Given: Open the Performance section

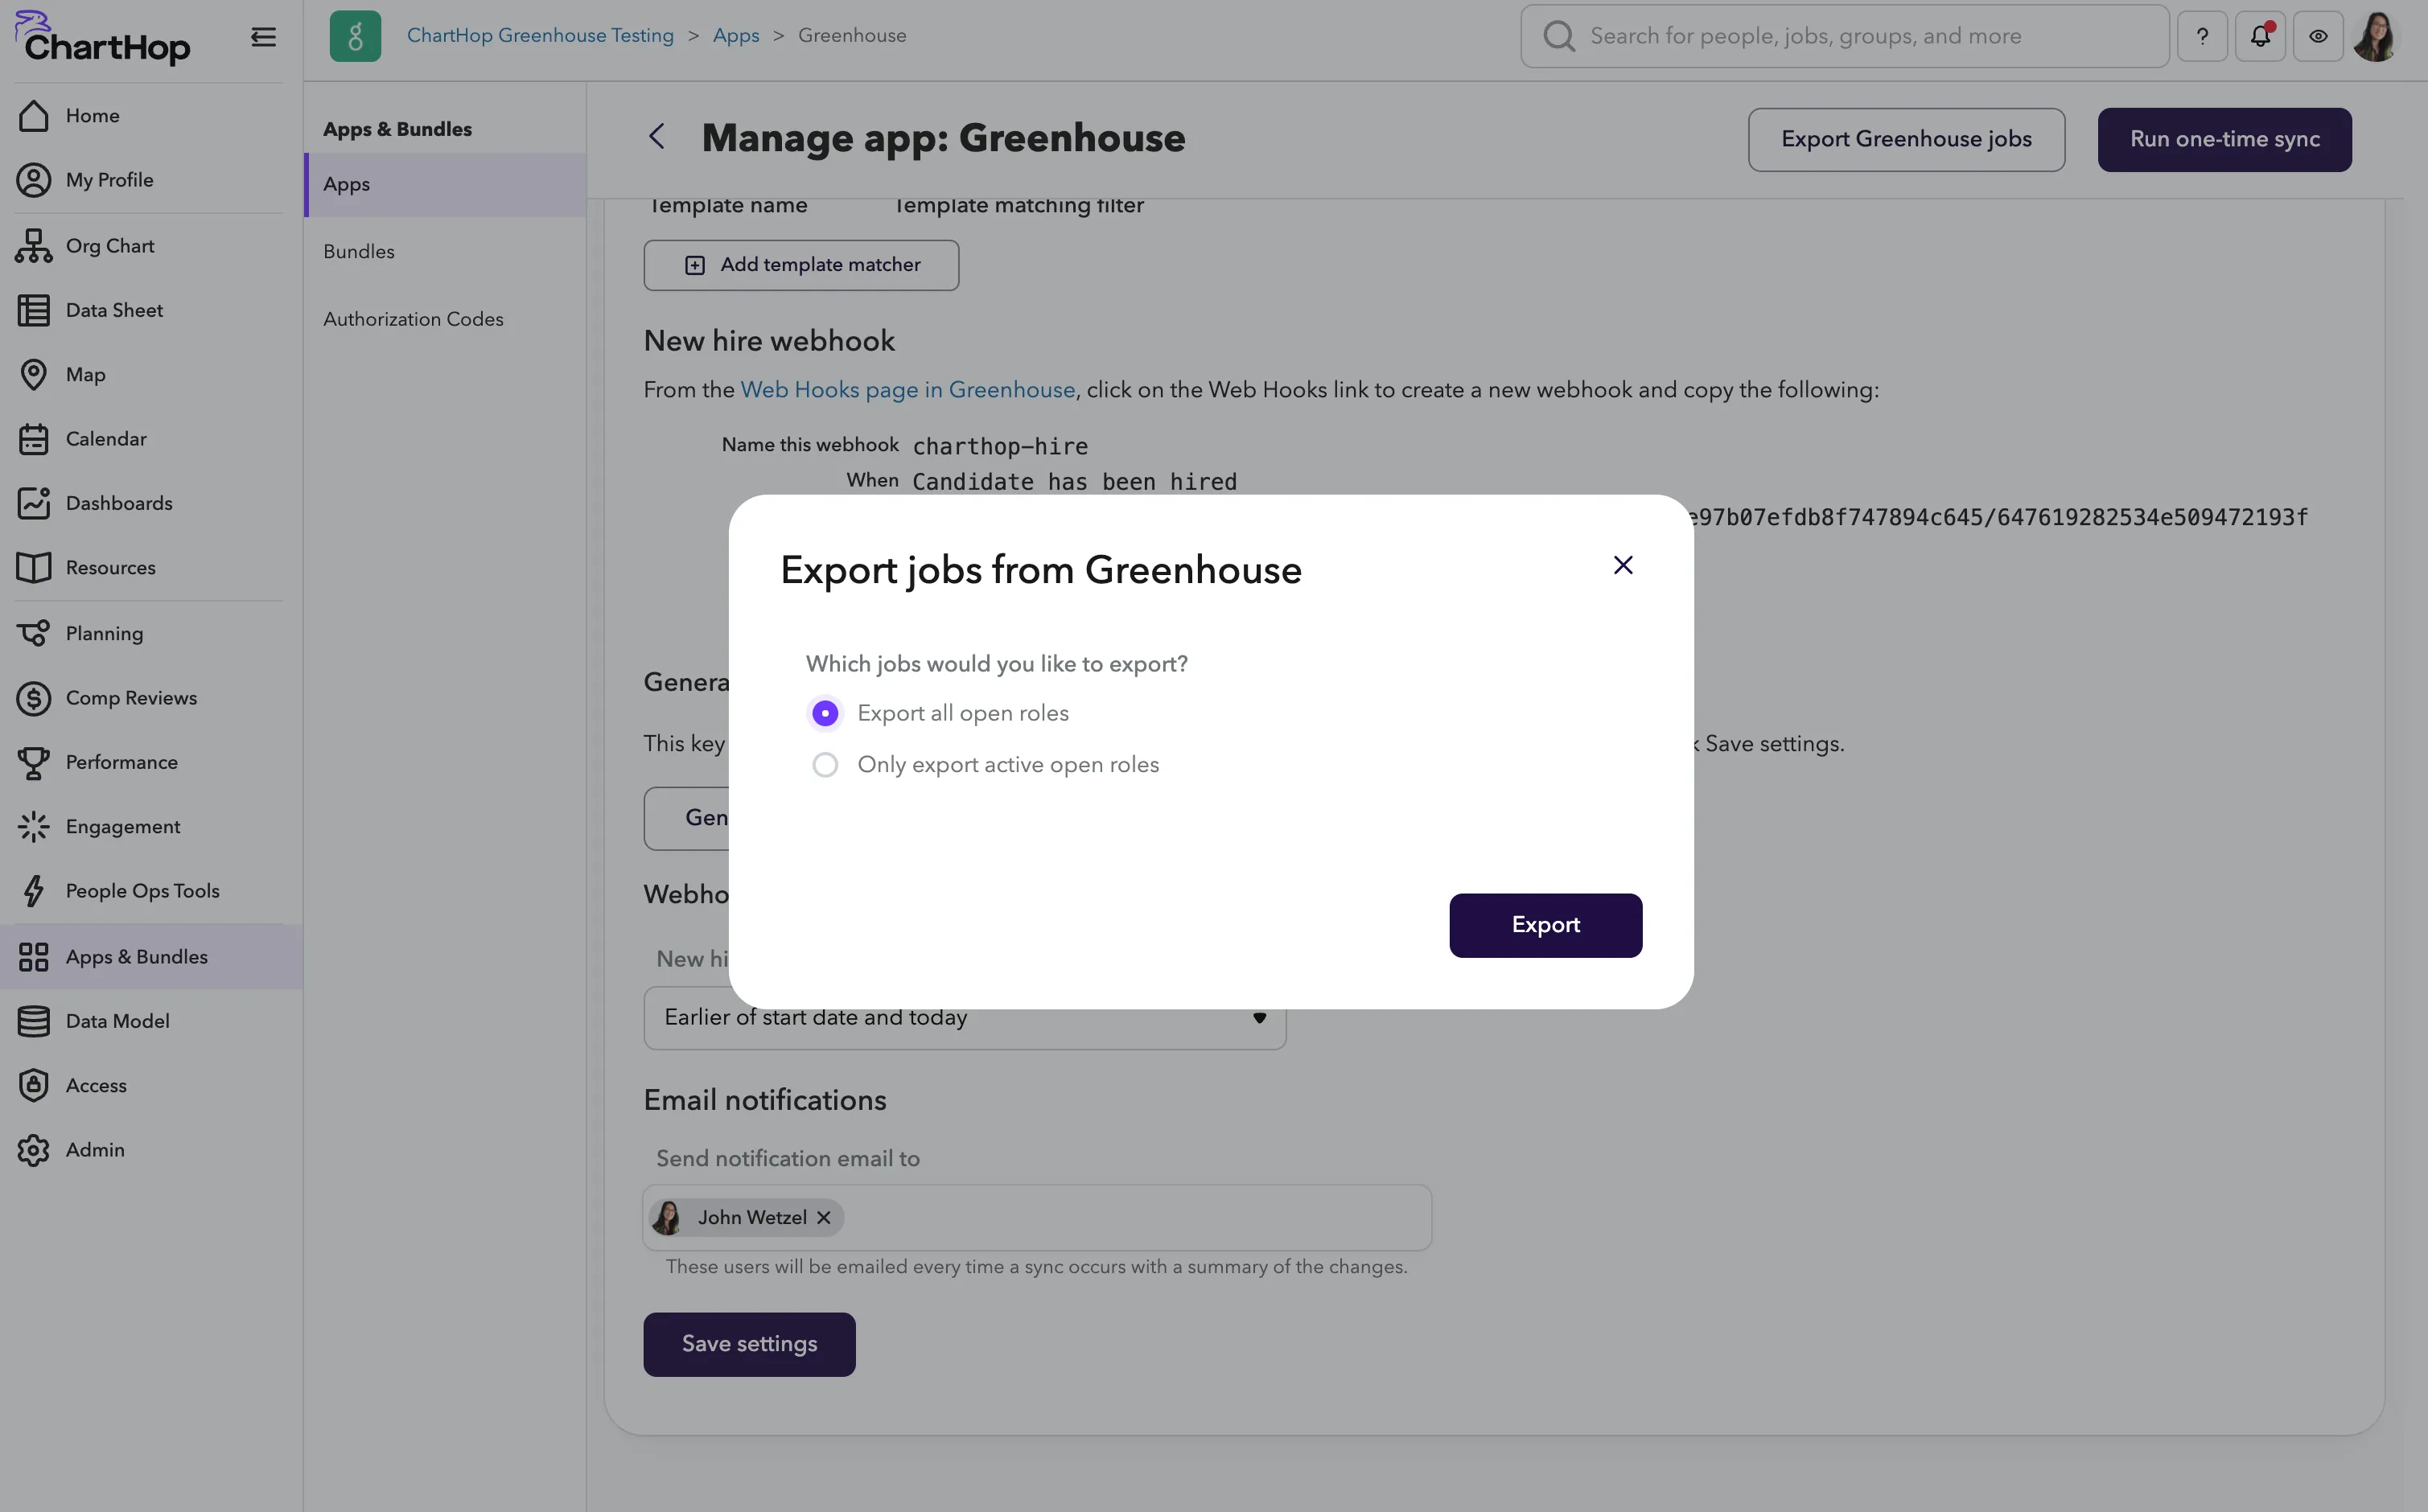Looking at the screenshot, I should (150, 763).
